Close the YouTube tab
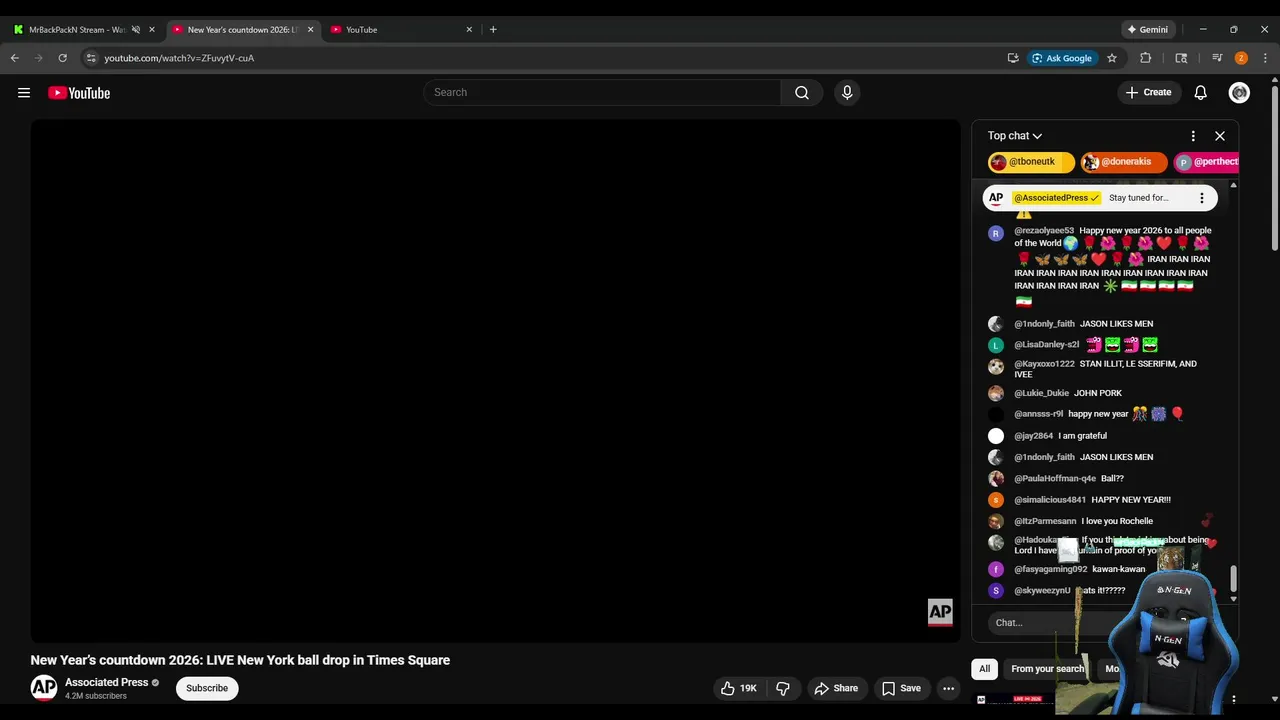The width and height of the screenshot is (1280, 720). 469,29
